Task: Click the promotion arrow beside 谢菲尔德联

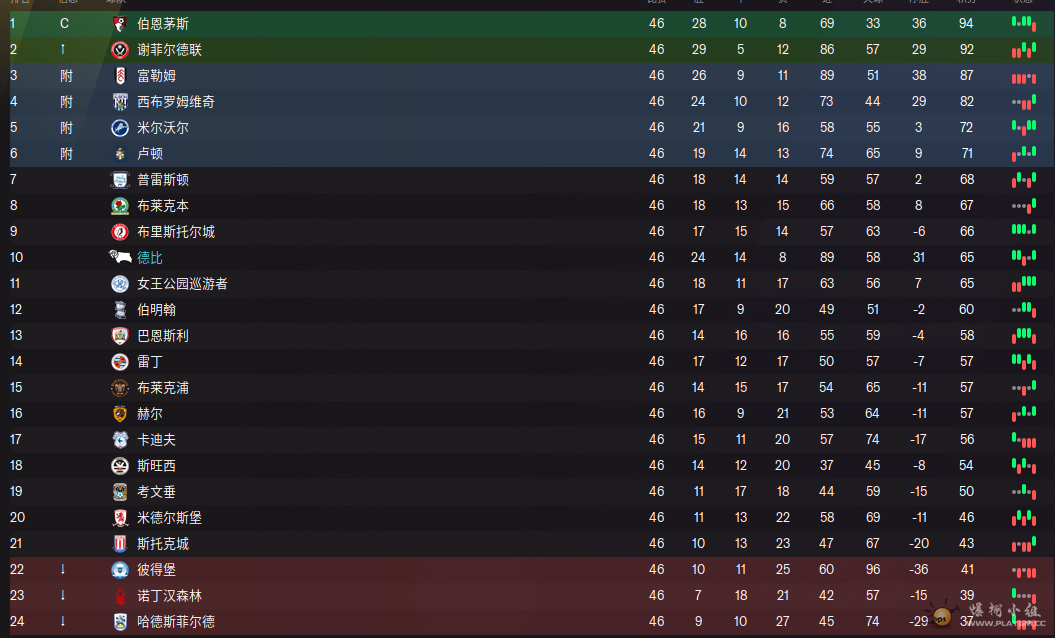Action: click(x=63, y=49)
